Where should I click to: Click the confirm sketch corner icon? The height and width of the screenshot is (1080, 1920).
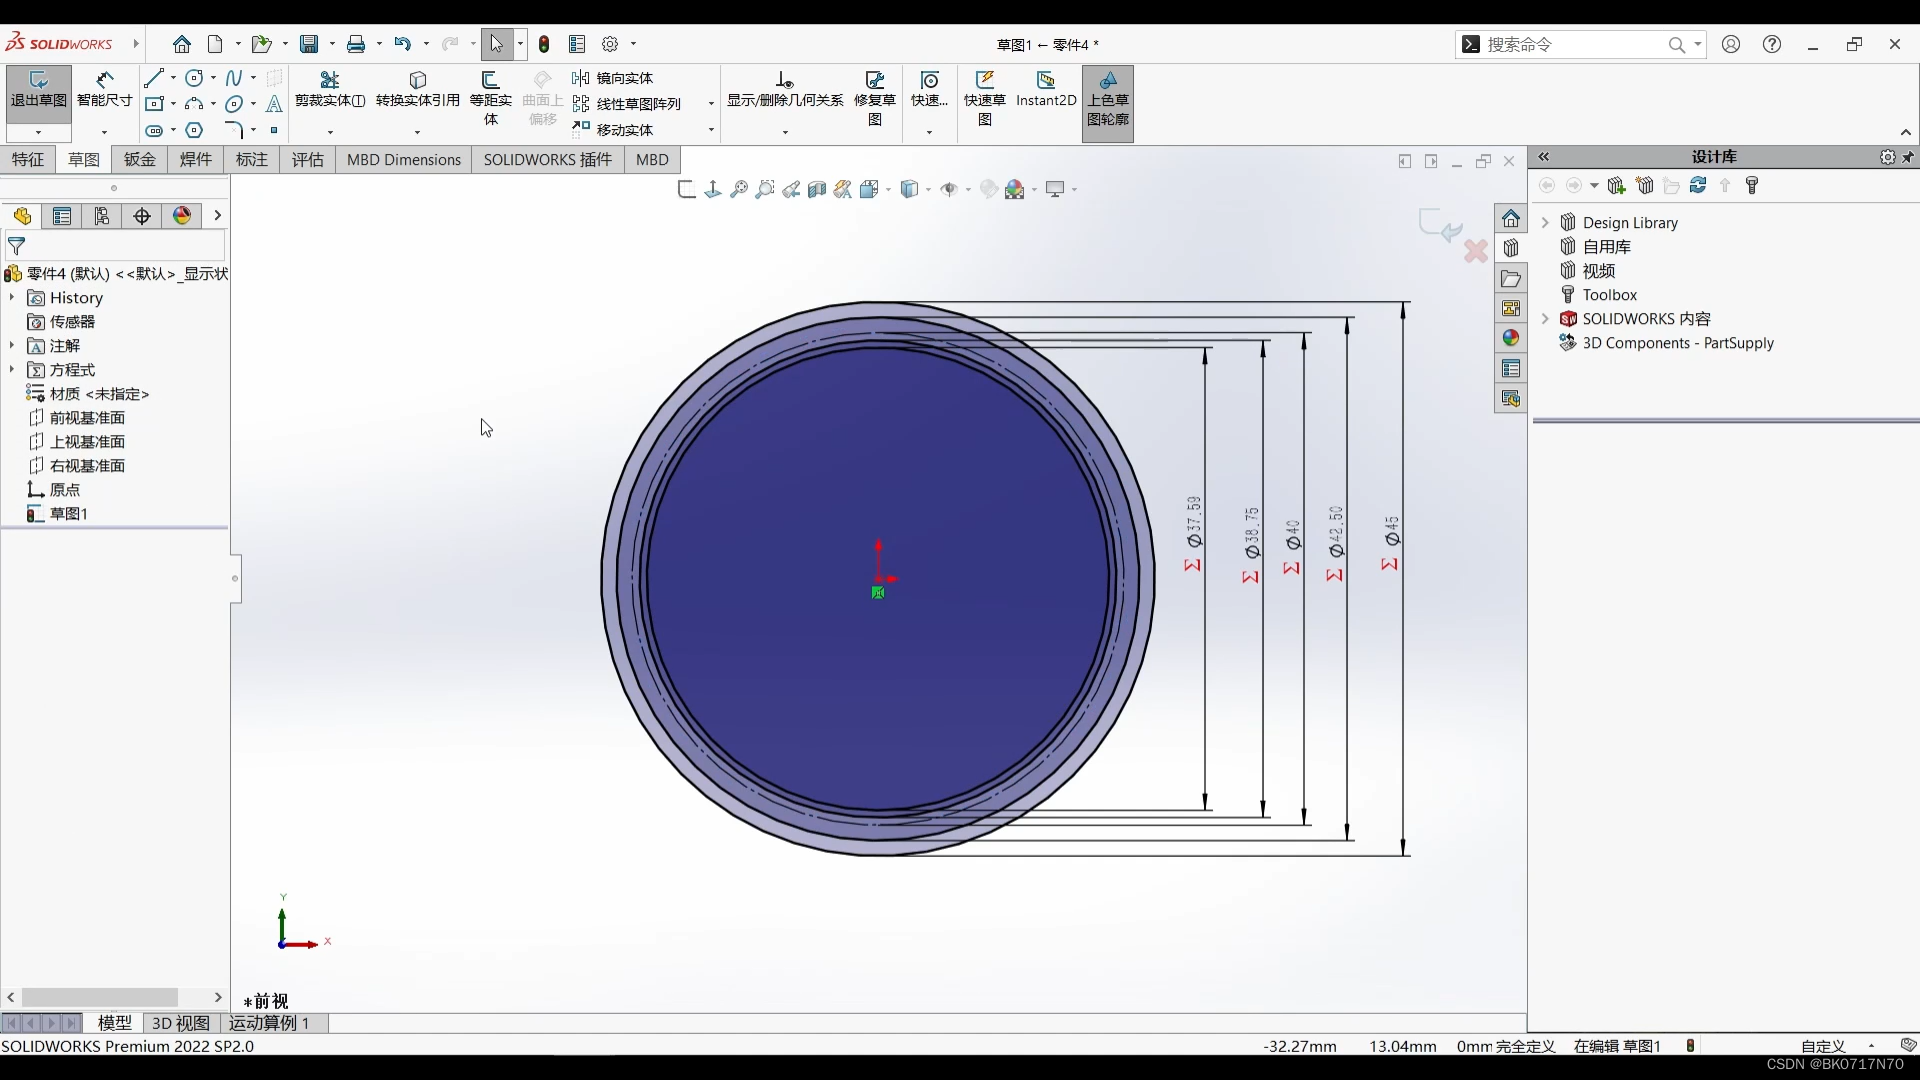1440,225
